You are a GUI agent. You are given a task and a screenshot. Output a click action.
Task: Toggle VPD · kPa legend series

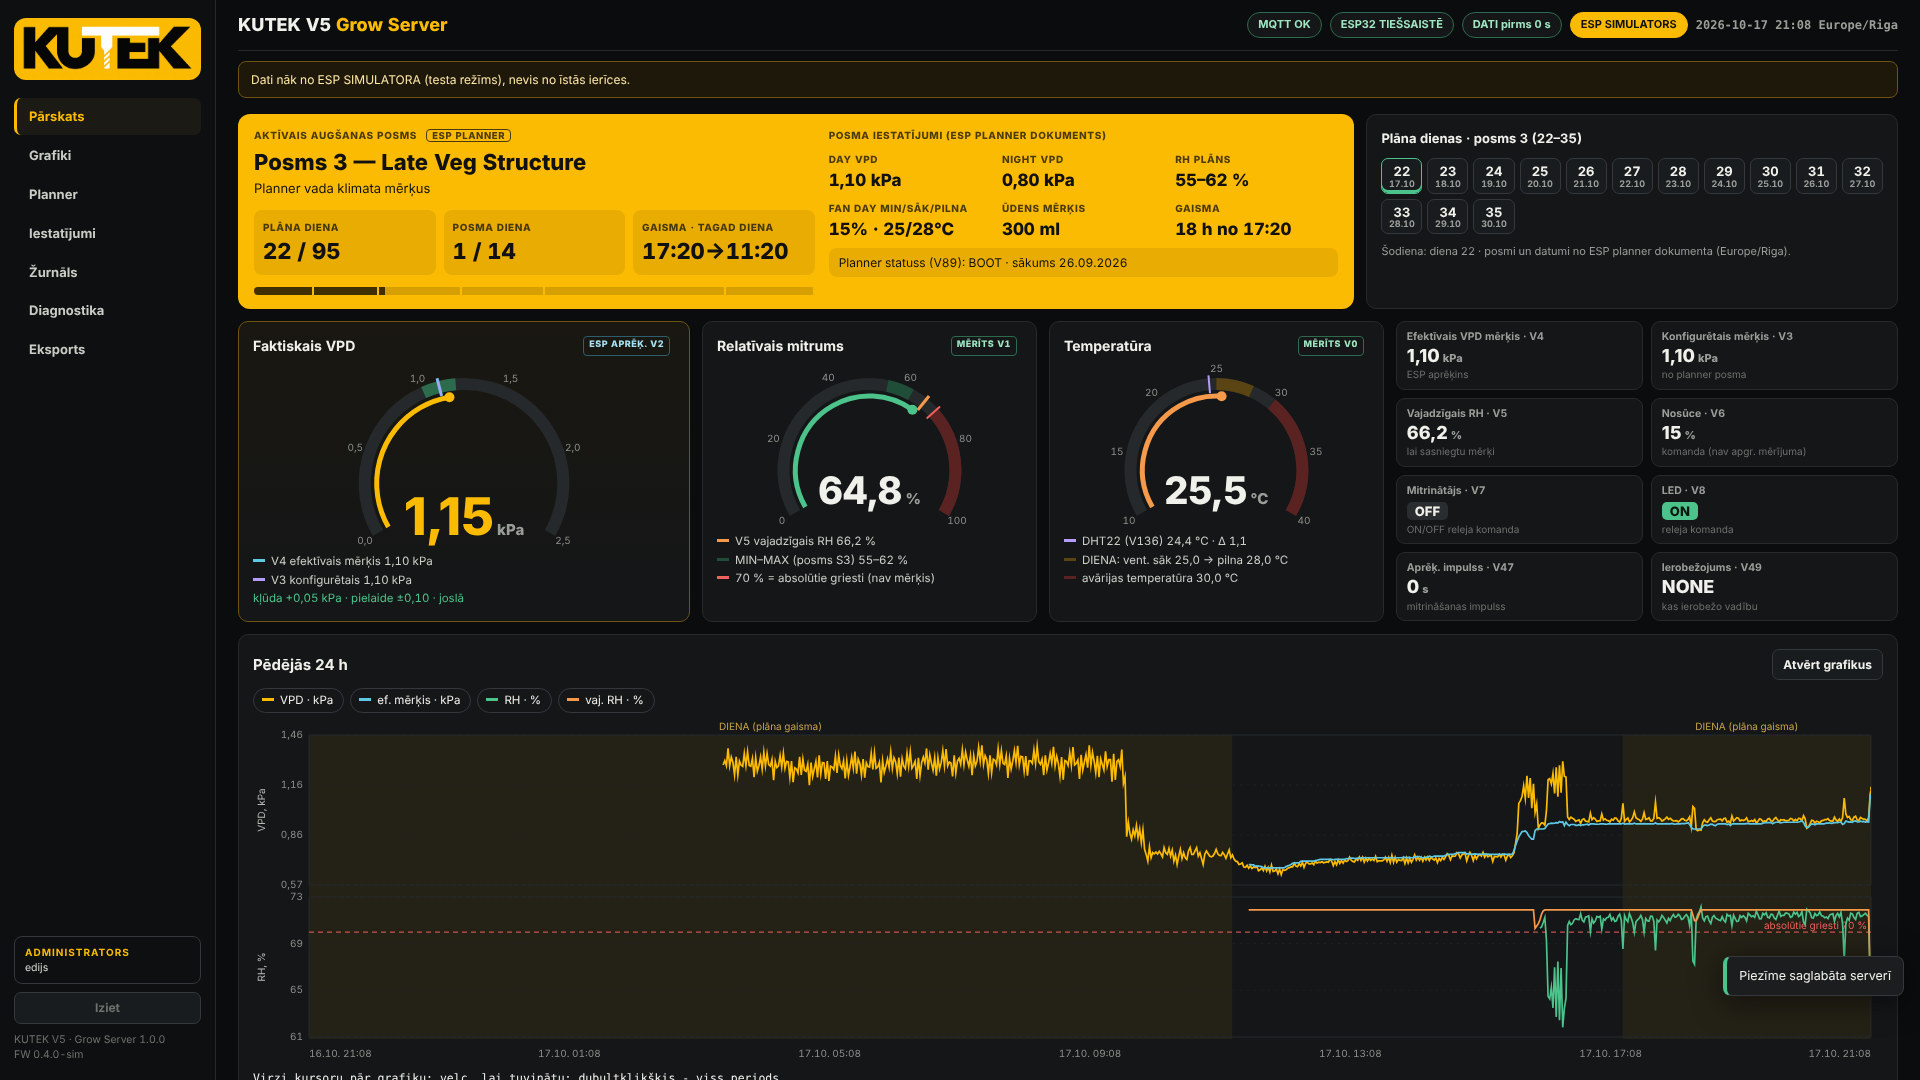(x=298, y=701)
